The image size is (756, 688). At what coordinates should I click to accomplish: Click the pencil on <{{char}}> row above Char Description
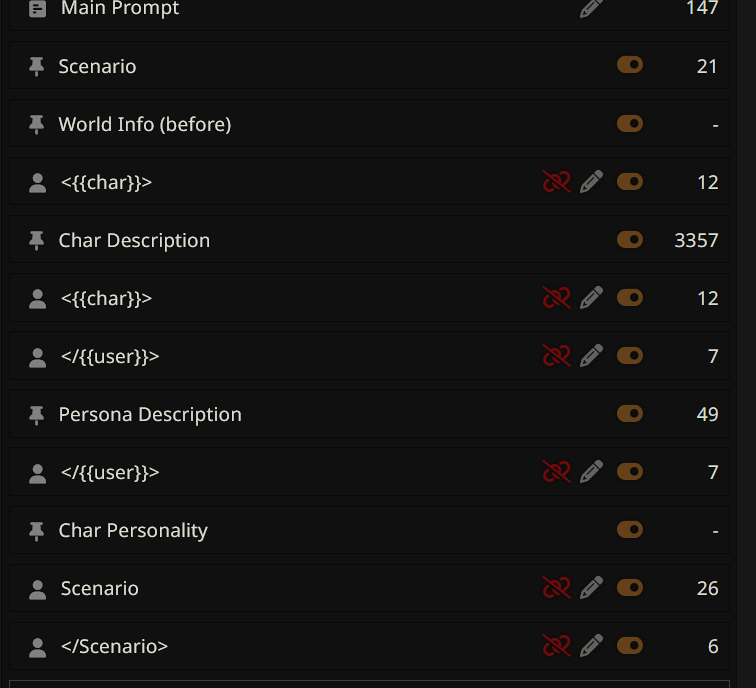(592, 182)
